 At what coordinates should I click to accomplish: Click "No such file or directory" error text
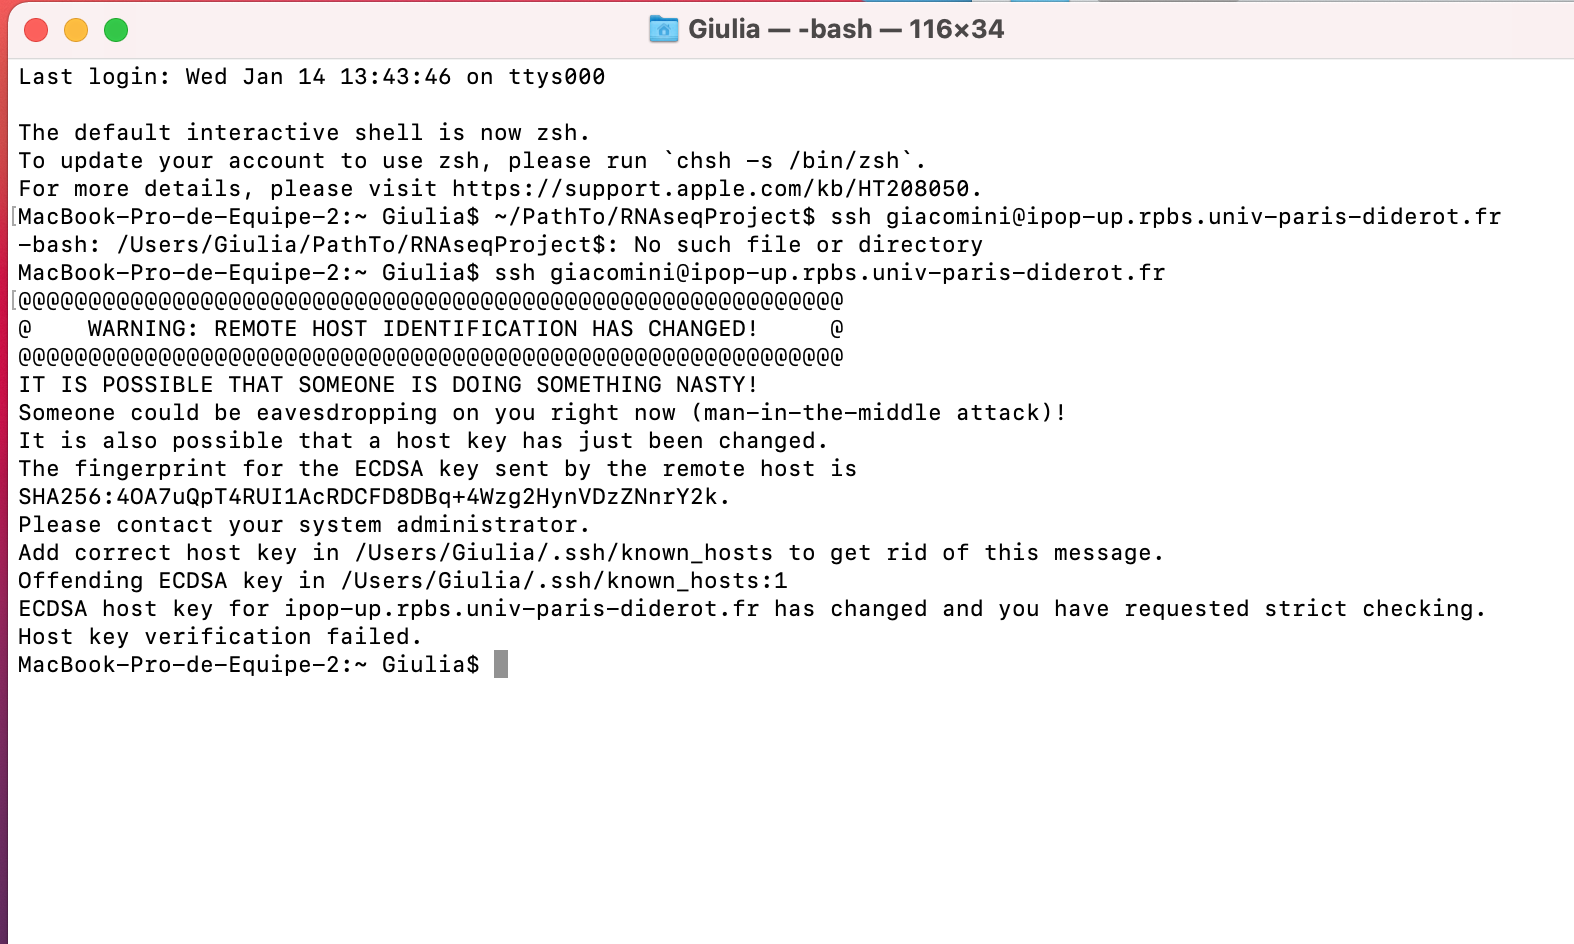[x=808, y=245]
